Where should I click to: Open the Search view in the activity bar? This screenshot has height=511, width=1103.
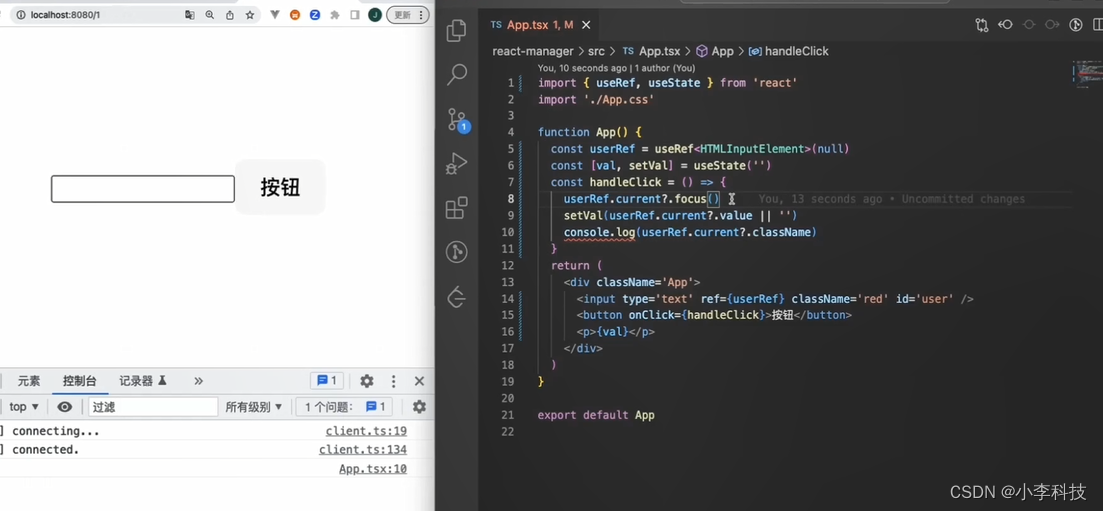pos(457,74)
